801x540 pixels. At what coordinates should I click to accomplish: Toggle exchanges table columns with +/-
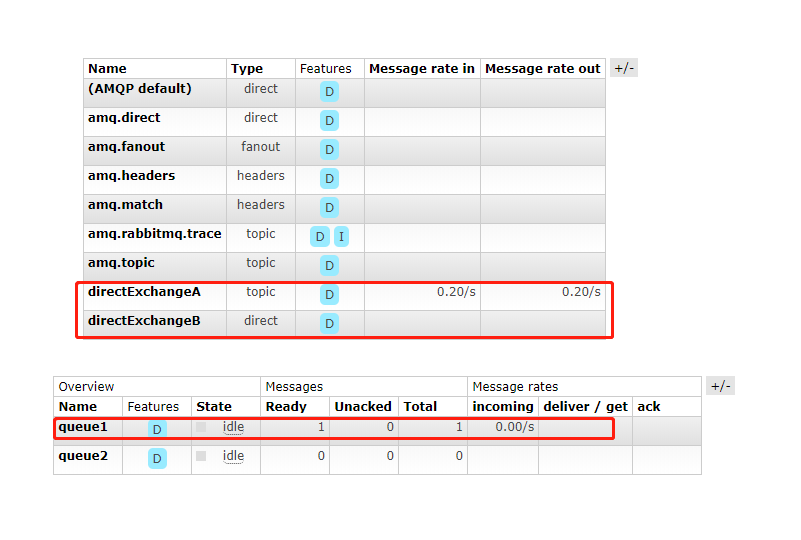click(x=624, y=68)
